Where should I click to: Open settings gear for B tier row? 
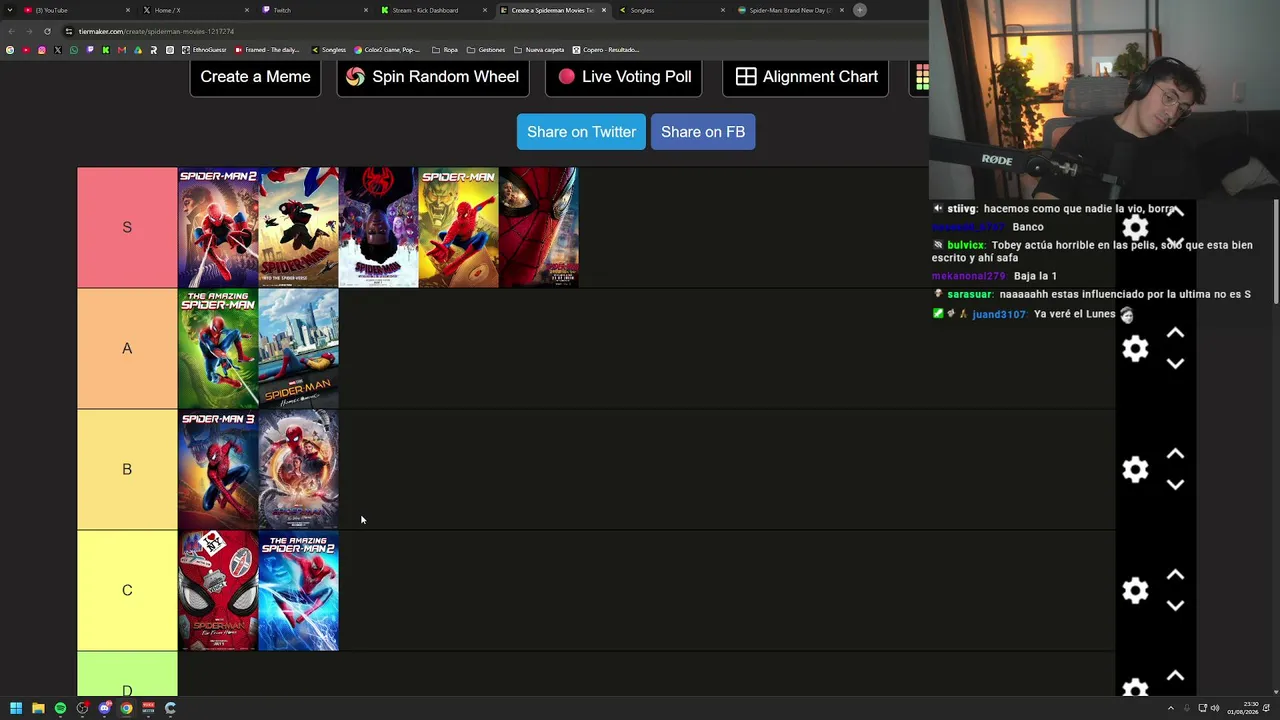click(1135, 470)
